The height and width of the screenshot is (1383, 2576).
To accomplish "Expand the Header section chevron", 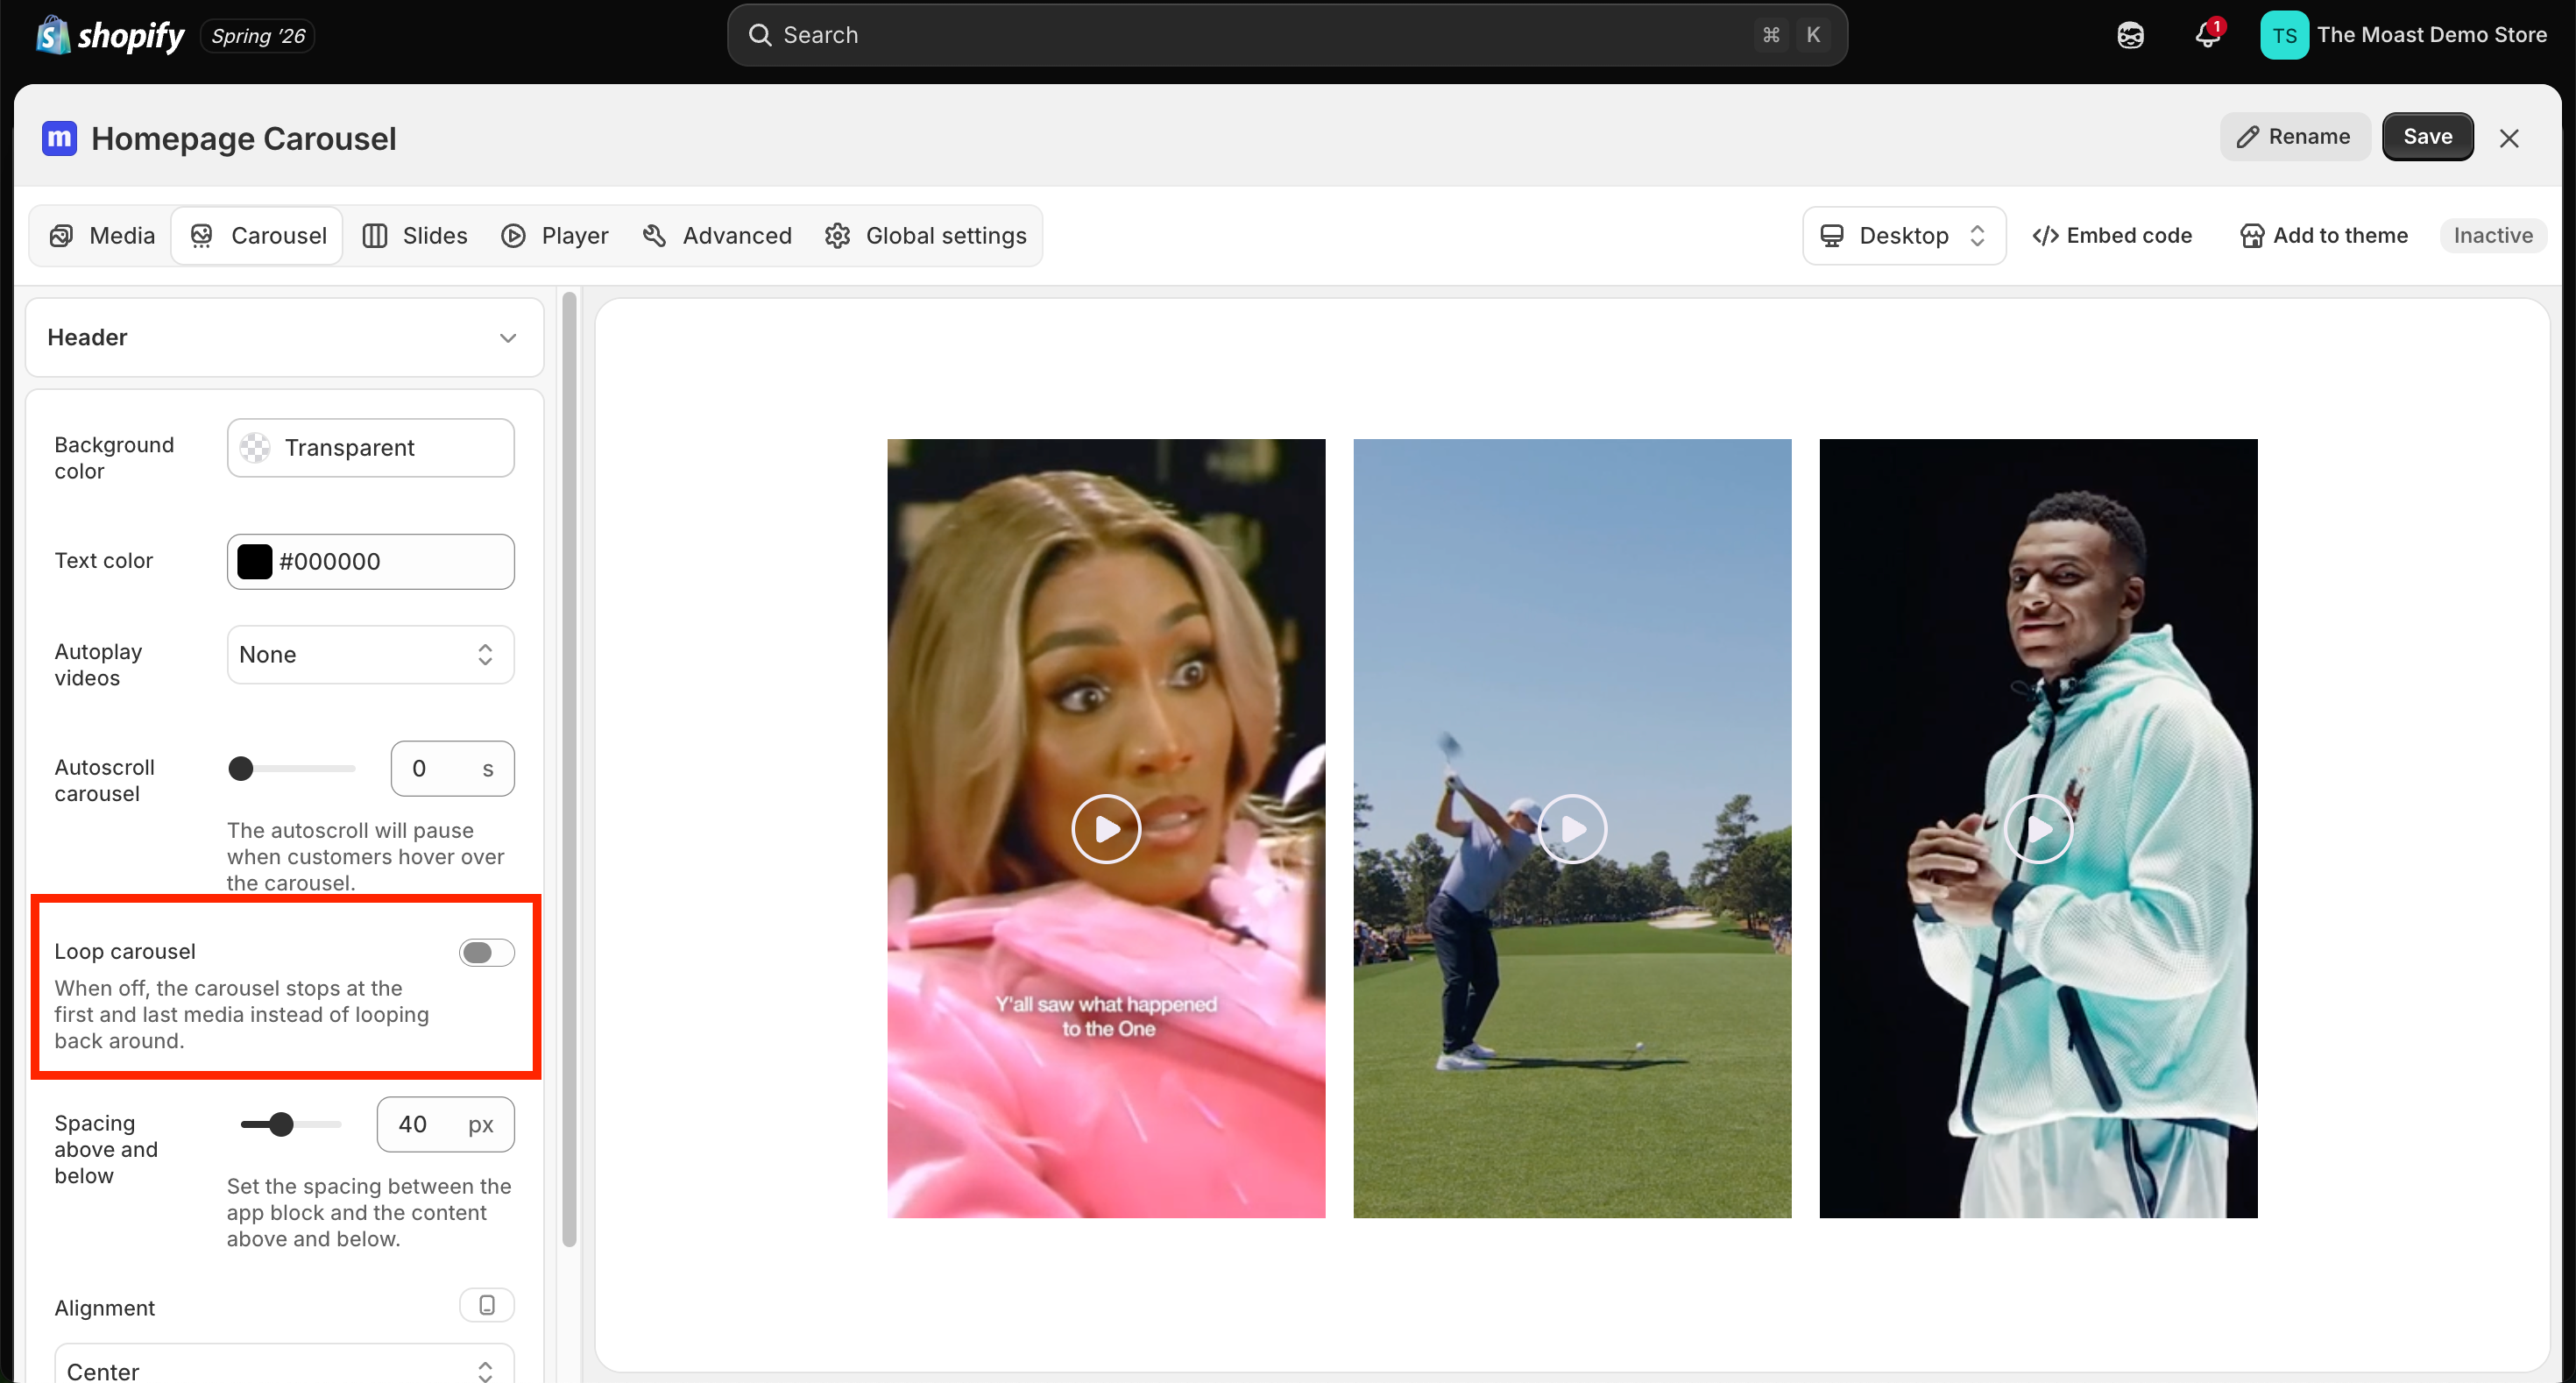I will click(x=508, y=338).
